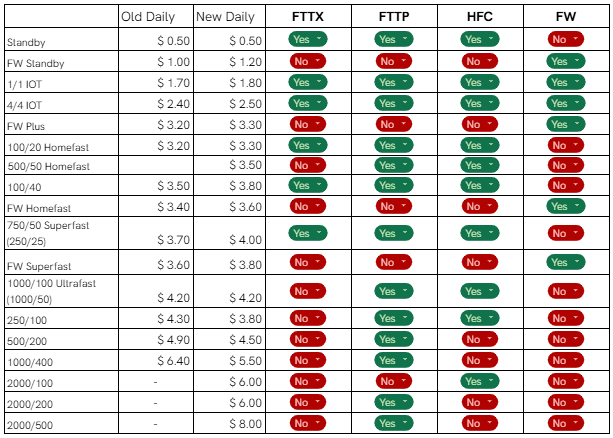Click the Old Daily header cell
The image size is (613, 438).
pyautogui.click(x=155, y=16)
